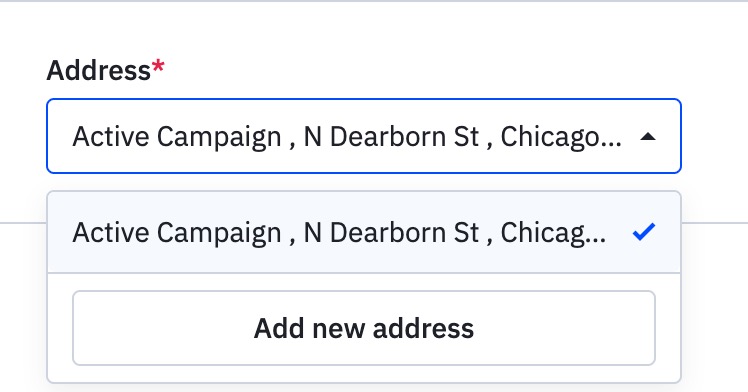Click the Add new address button
The width and height of the screenshot is (748, 392).
tap(364, 328)
